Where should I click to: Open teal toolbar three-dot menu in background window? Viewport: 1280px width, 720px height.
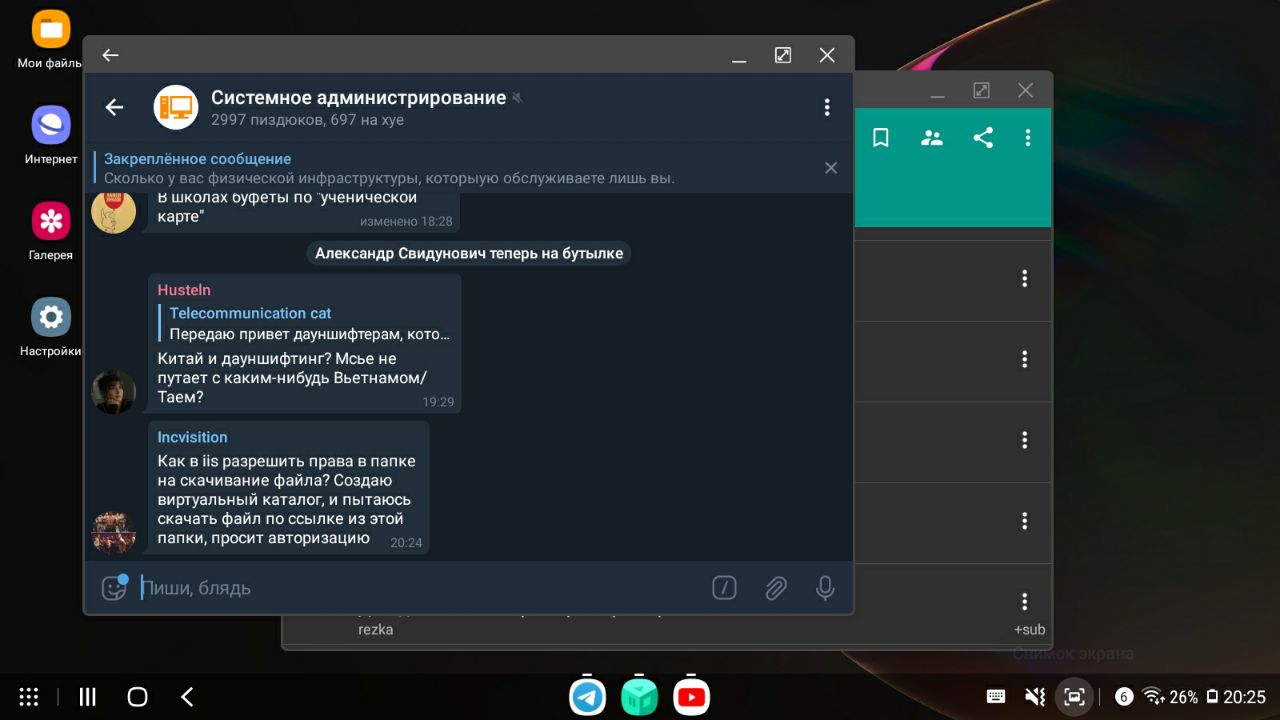click(x=1027, y=138)
